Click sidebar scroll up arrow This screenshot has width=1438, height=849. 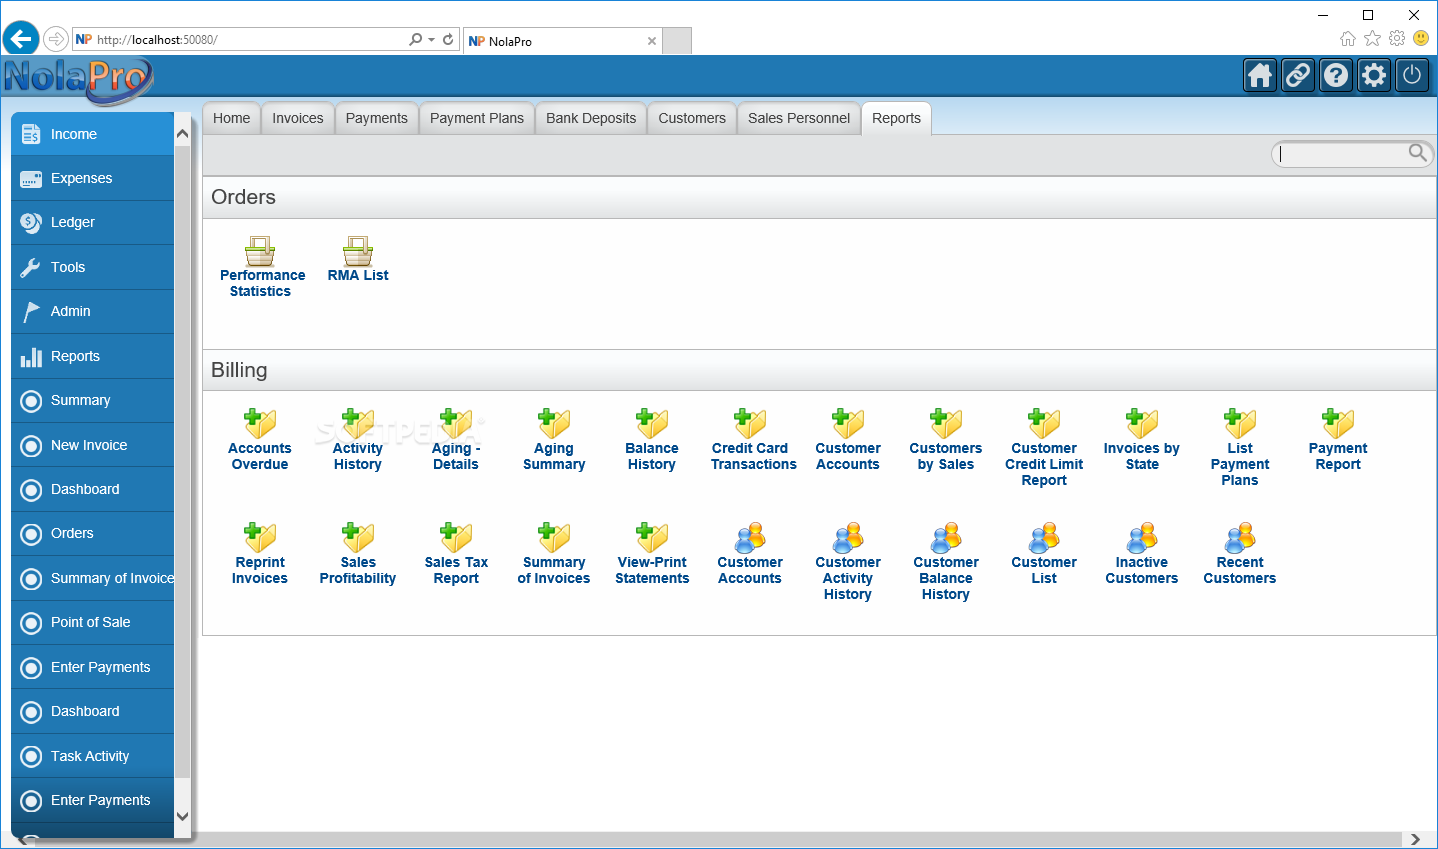(x=182, y=134)
